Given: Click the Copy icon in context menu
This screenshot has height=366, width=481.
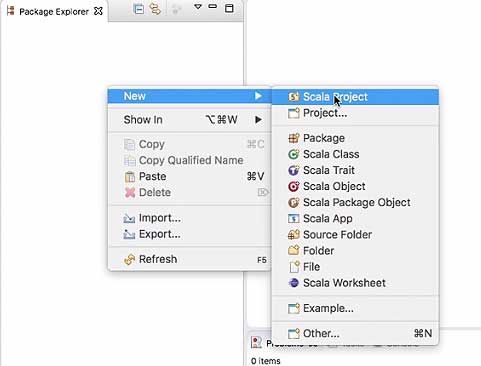Looking at the screenshot, I should point(129,144).
